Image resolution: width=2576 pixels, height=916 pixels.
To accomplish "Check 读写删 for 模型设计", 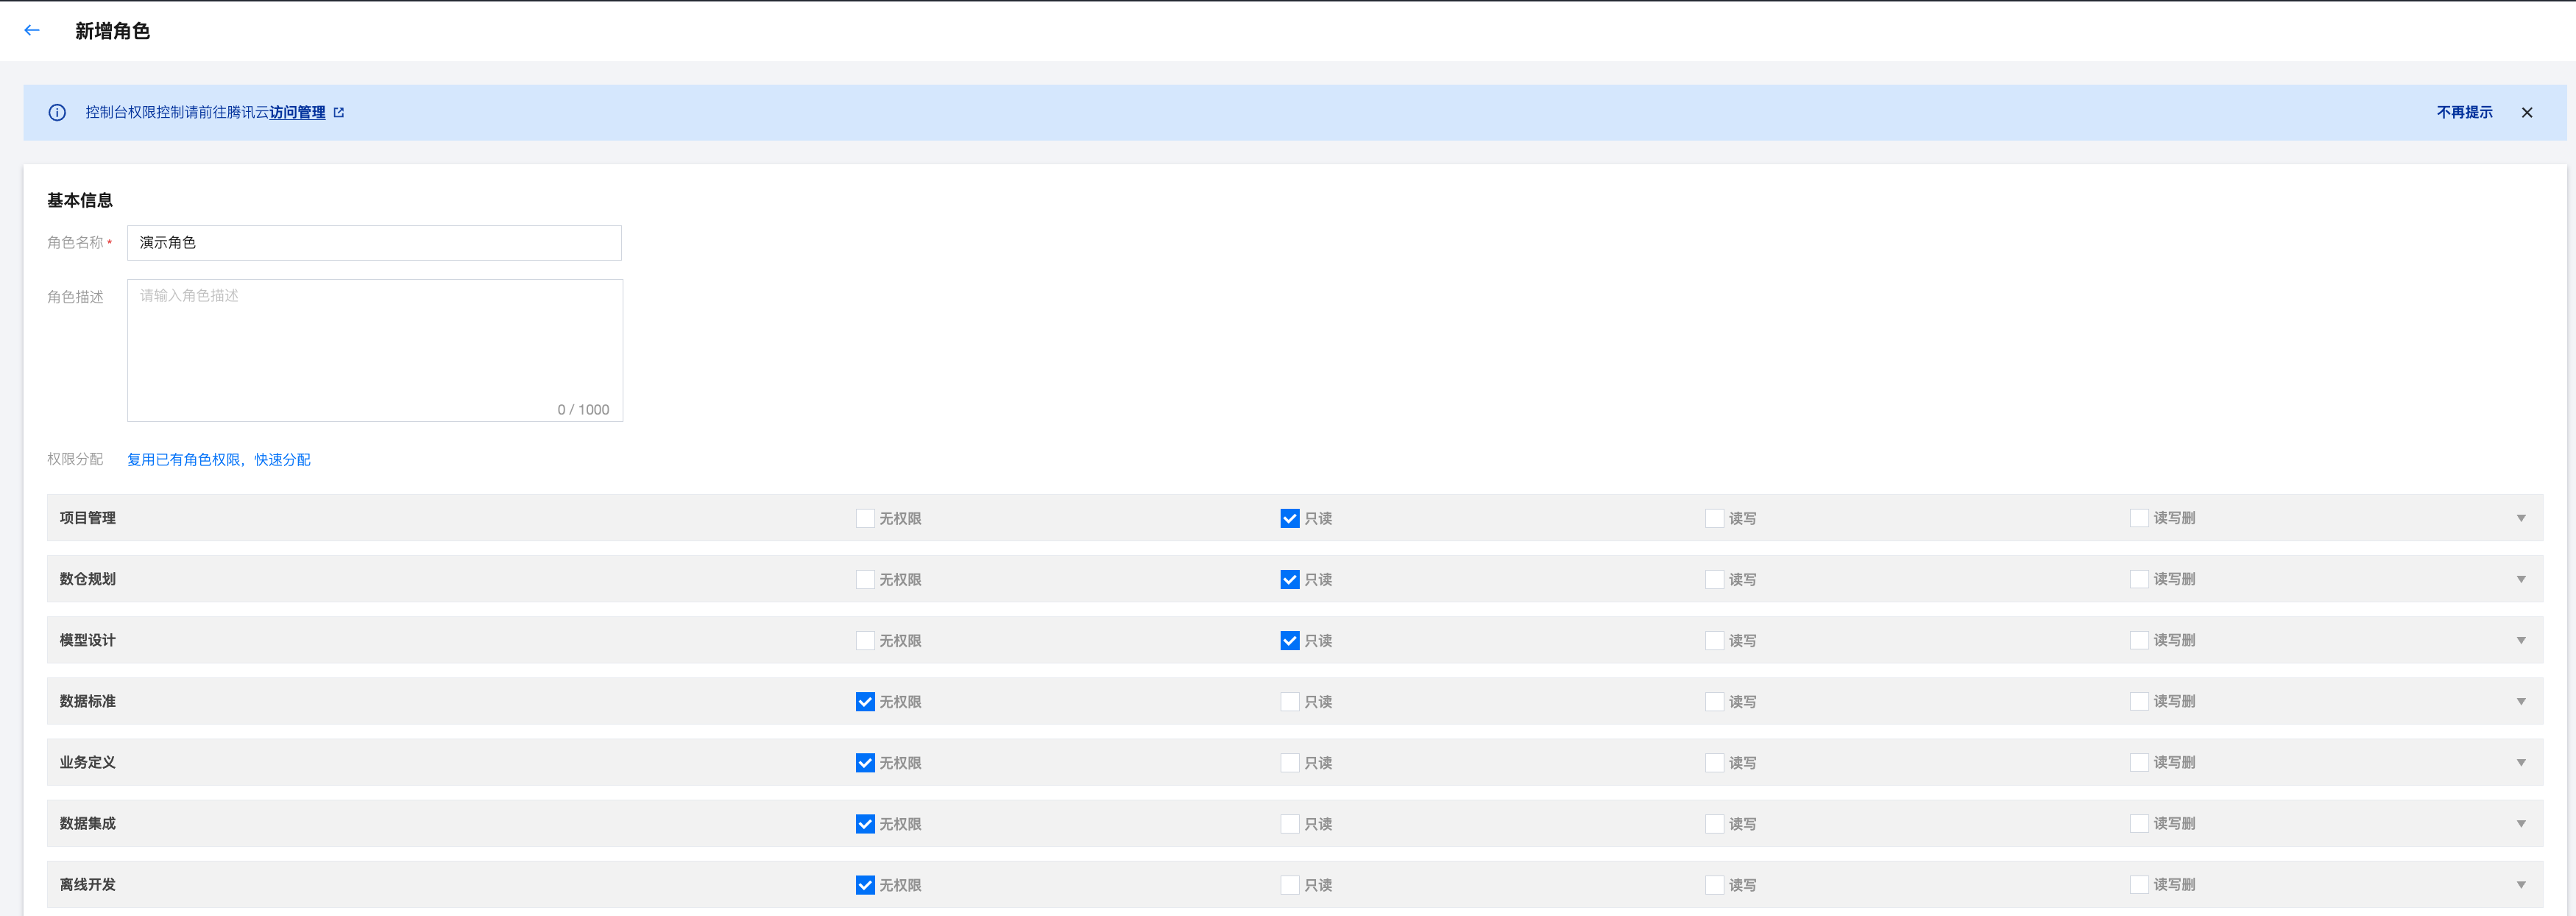I will [2139, 641].
